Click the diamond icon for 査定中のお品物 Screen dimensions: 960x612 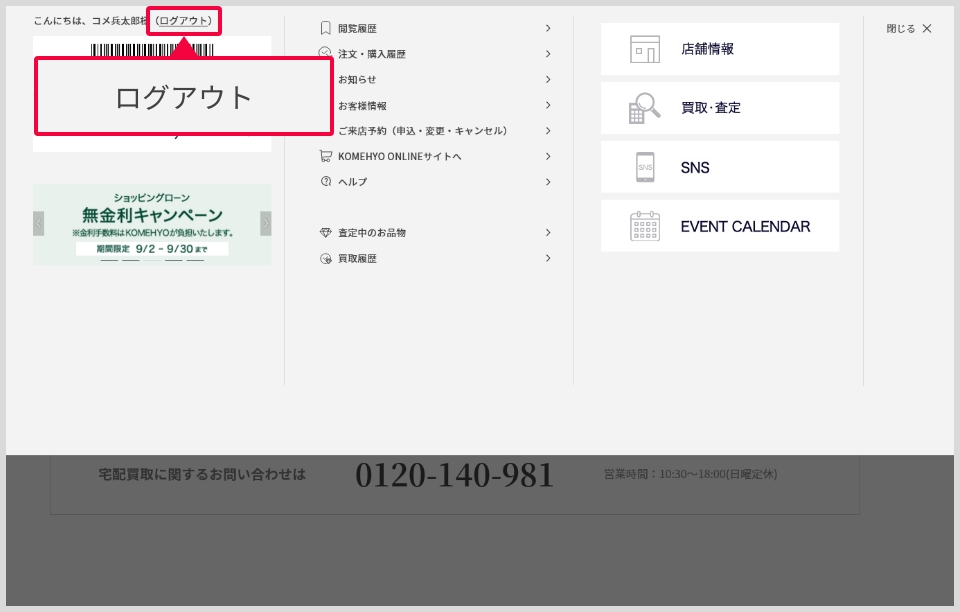[x=325, y=233]
